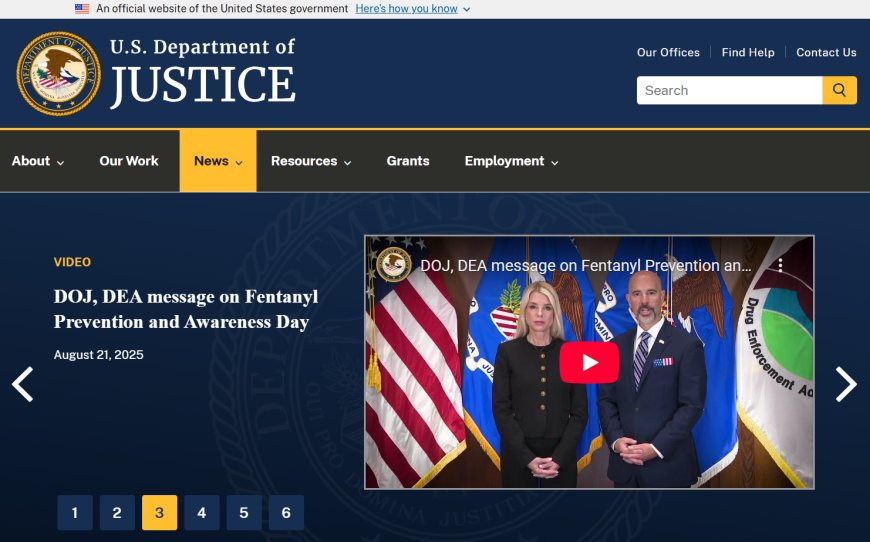Select carousel slide 4

tap(201, 513)
